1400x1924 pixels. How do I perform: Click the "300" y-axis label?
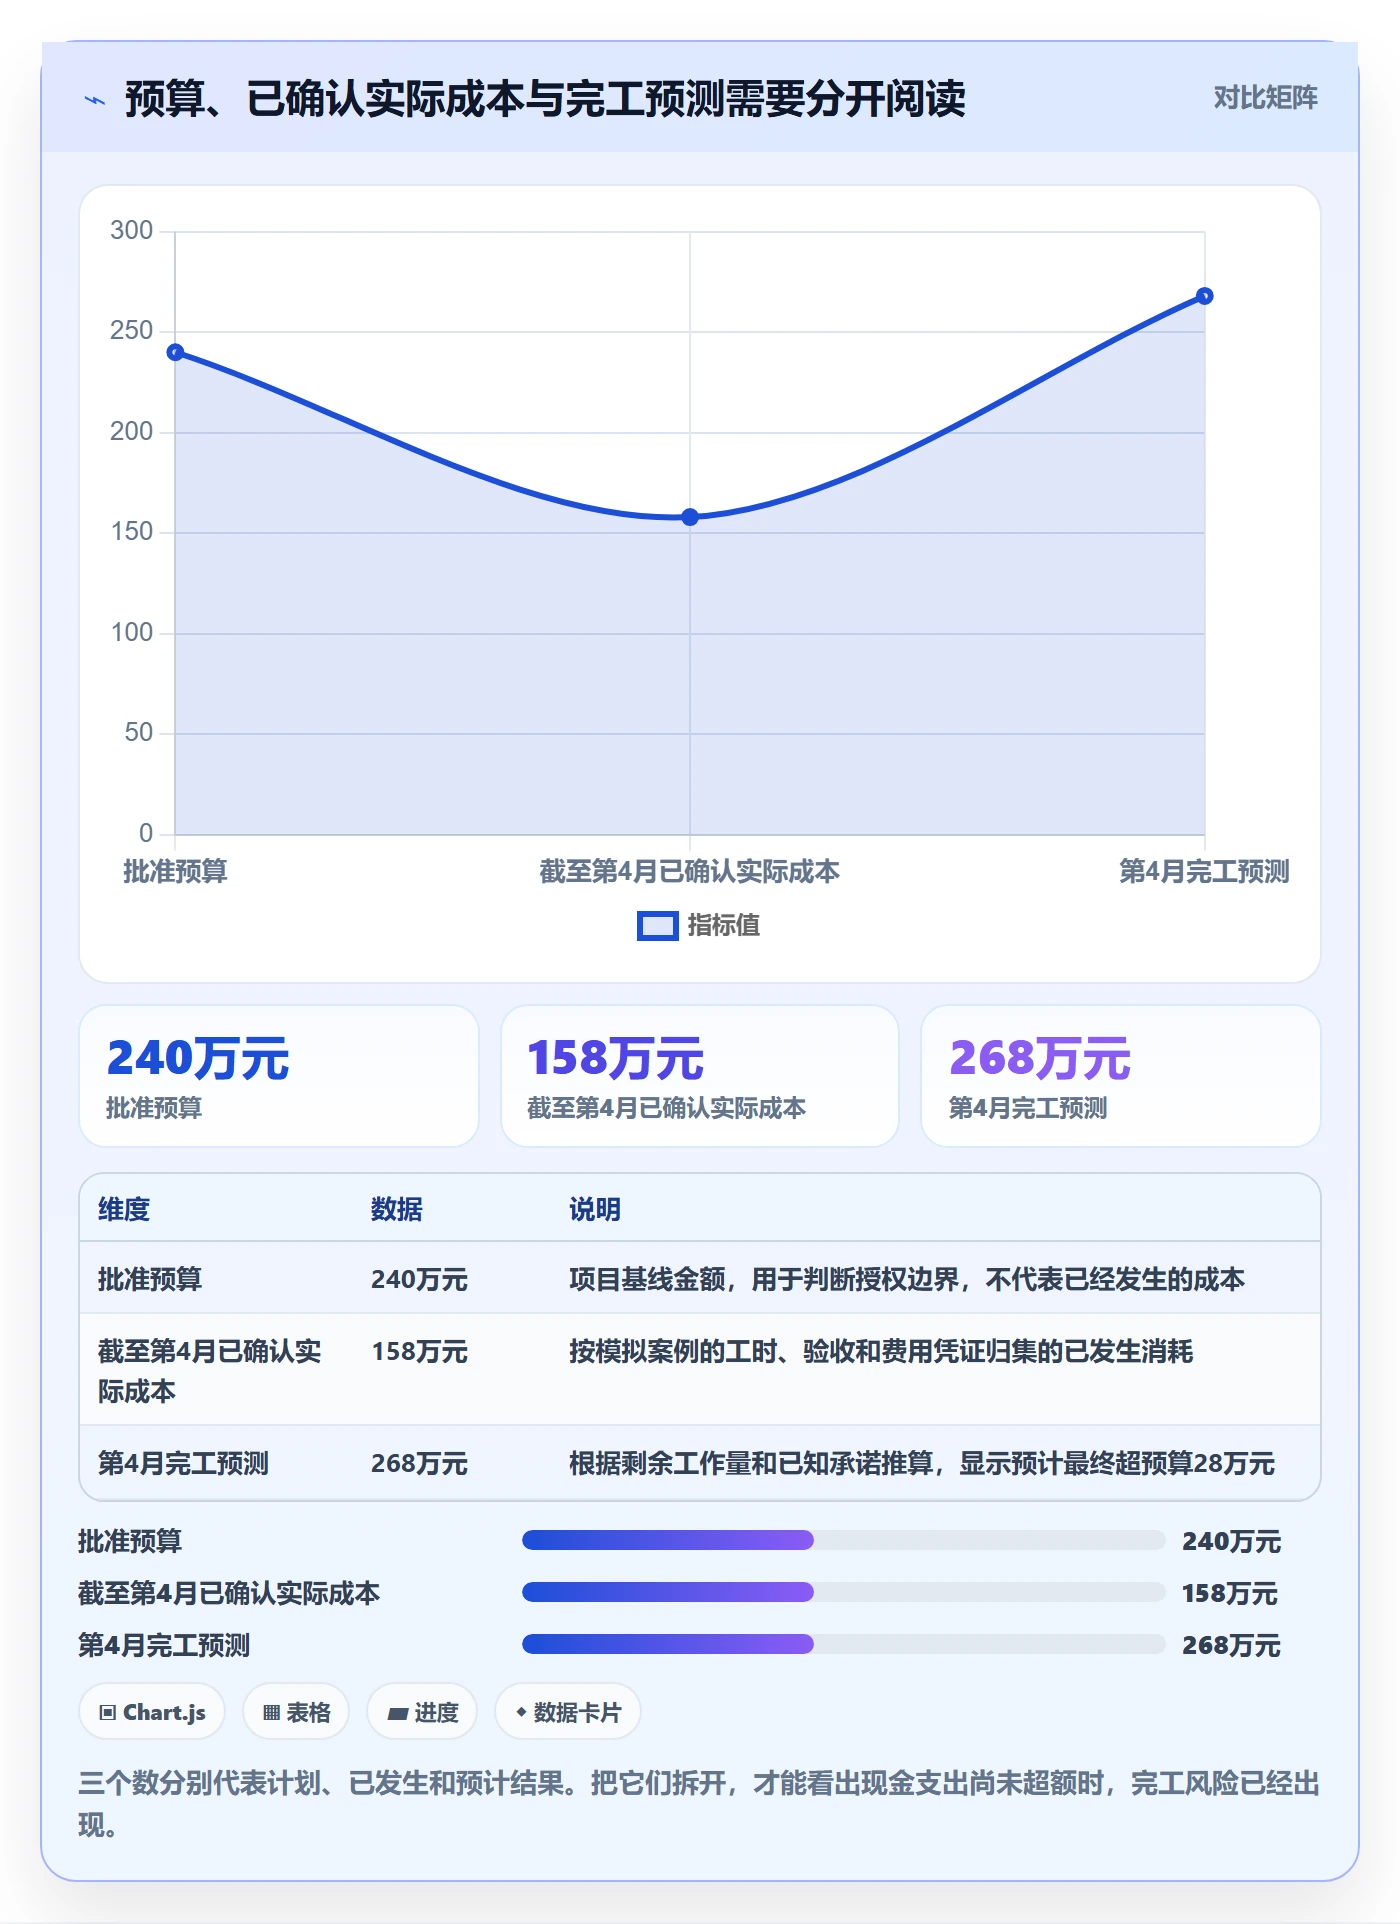(131, 231)
